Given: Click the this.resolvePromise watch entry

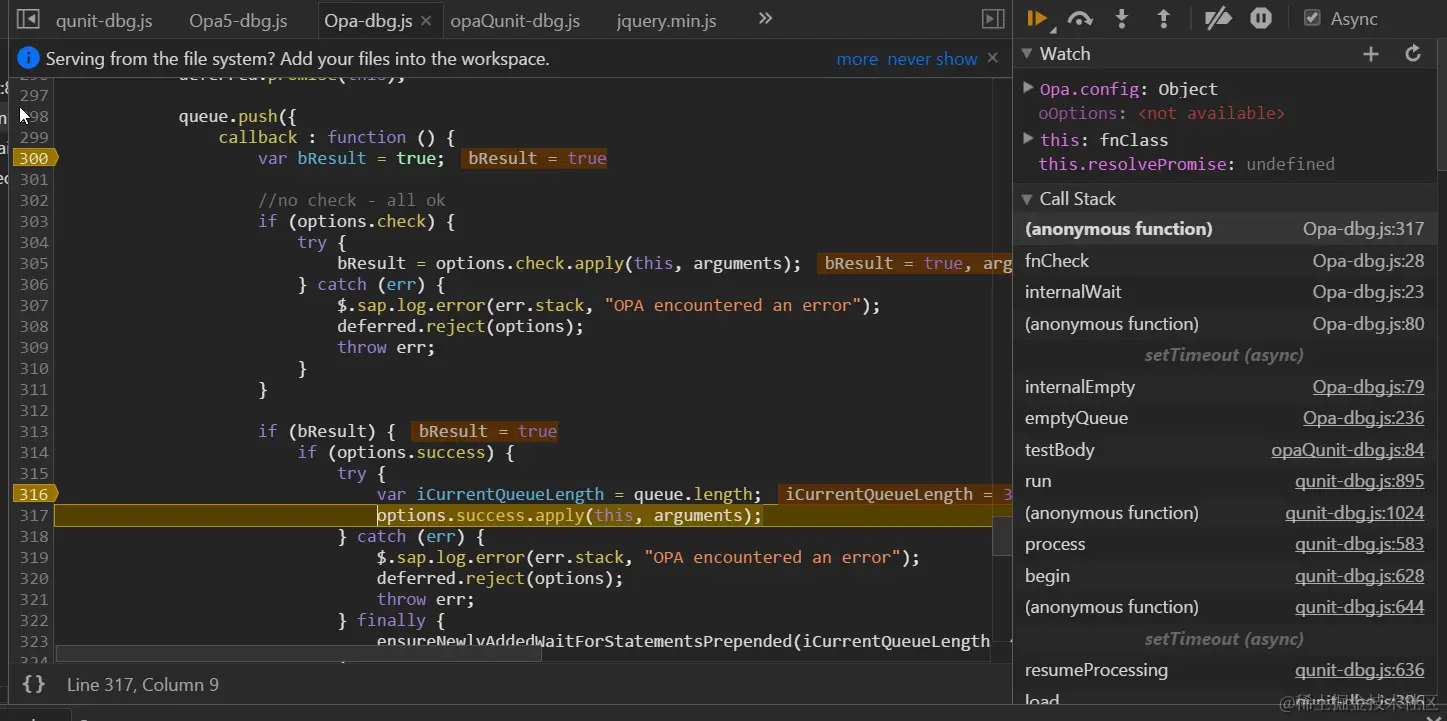Looking at the screenshot, I should pos(1186,164).
